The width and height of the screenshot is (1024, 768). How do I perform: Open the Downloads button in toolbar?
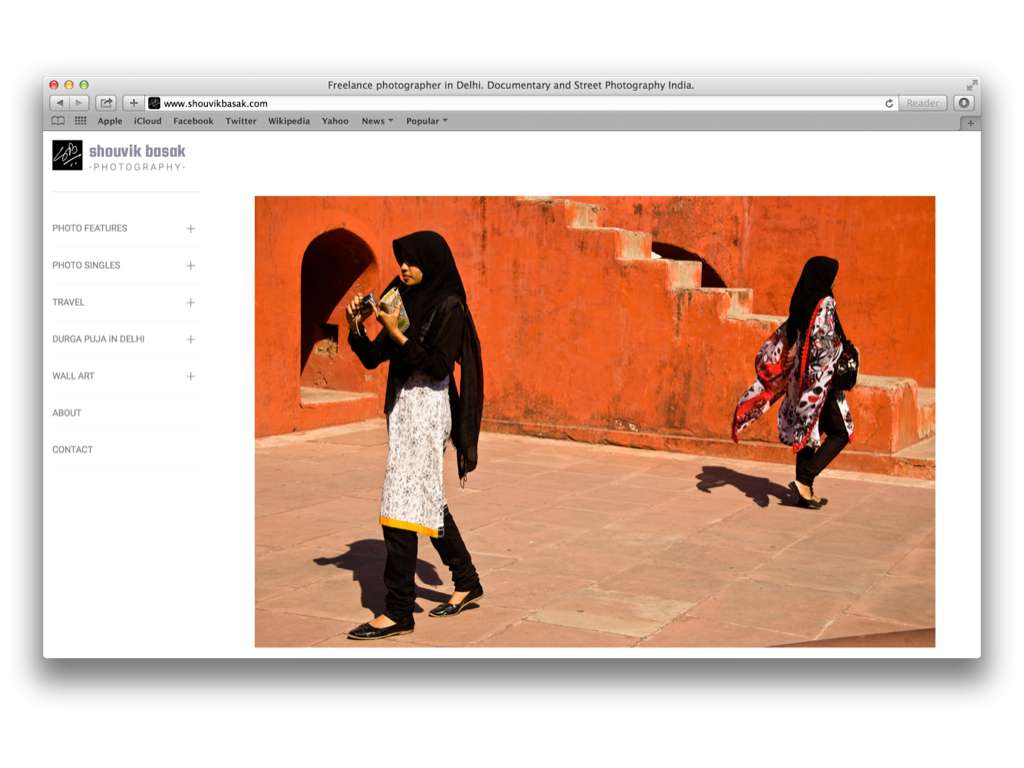pos(964,103)
